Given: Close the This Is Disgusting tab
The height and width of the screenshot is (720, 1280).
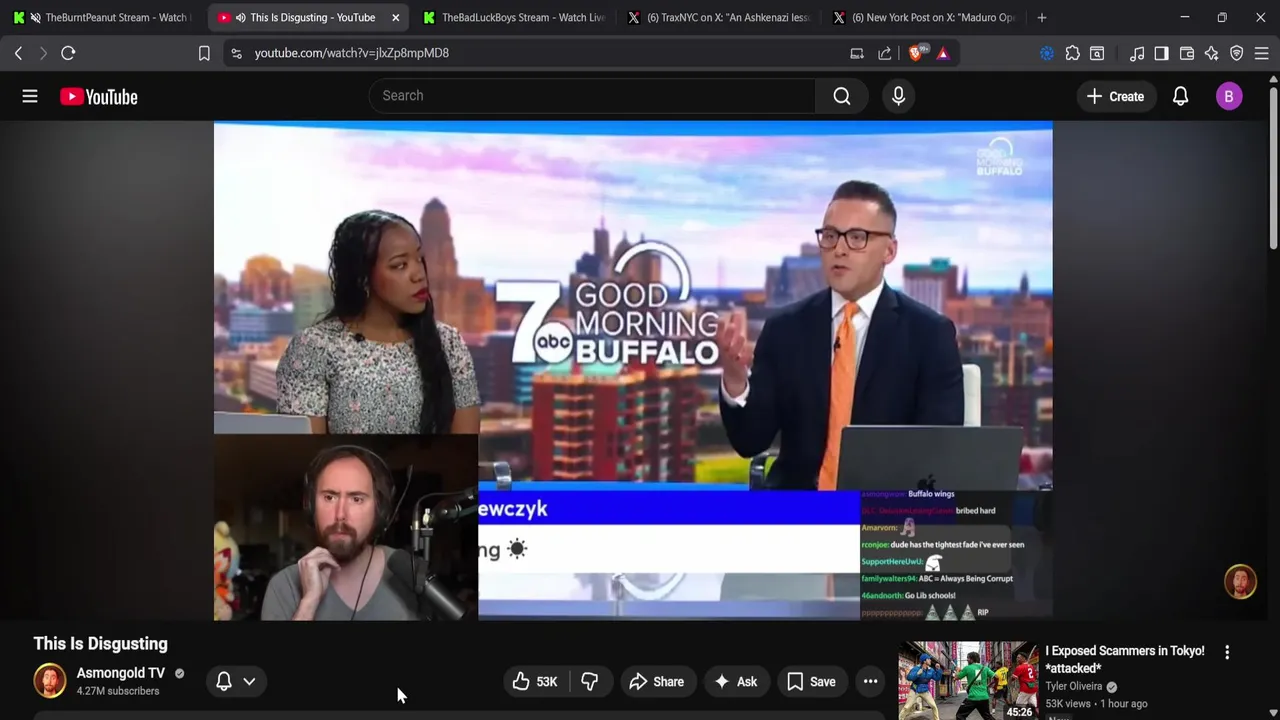Looking at the screenshot, I should coord(396,17).
